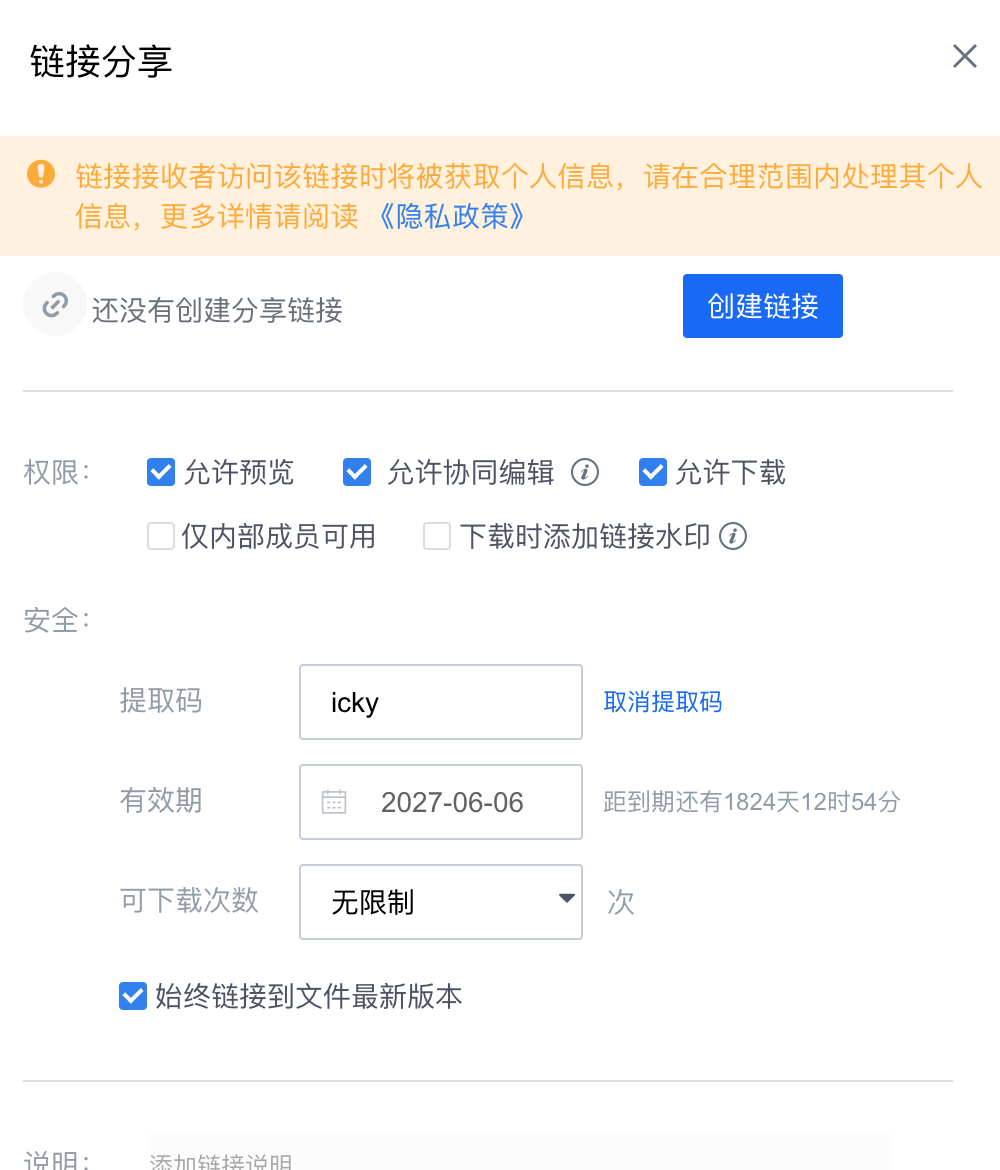Viewport: 1000px width, 1170px height.
Task: Click the 创建链接 button
Action: pos(763,306)
